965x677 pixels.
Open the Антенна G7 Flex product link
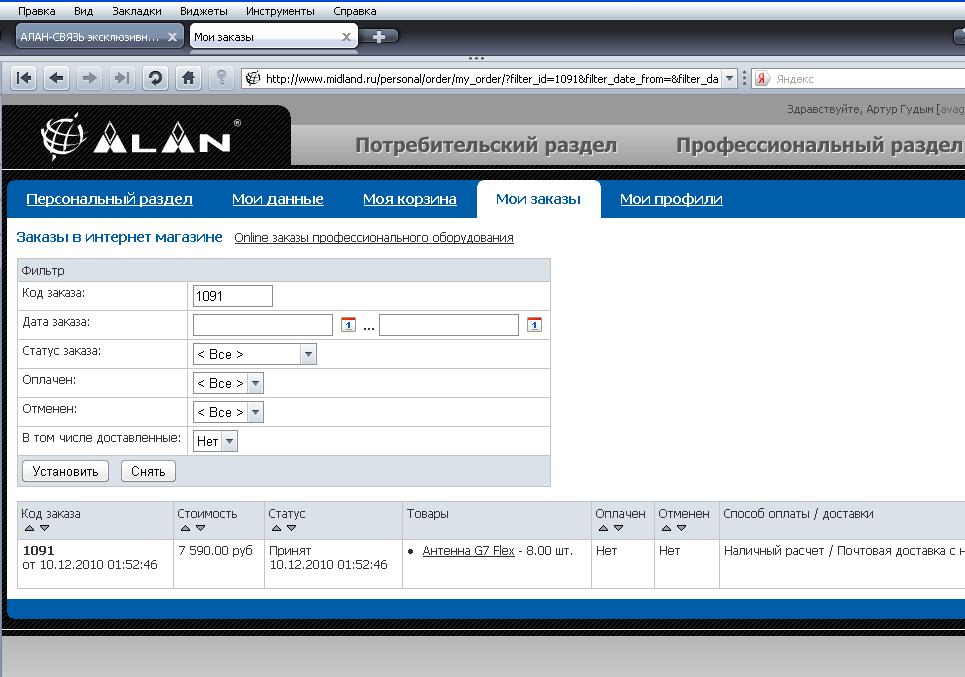(468, 551)
